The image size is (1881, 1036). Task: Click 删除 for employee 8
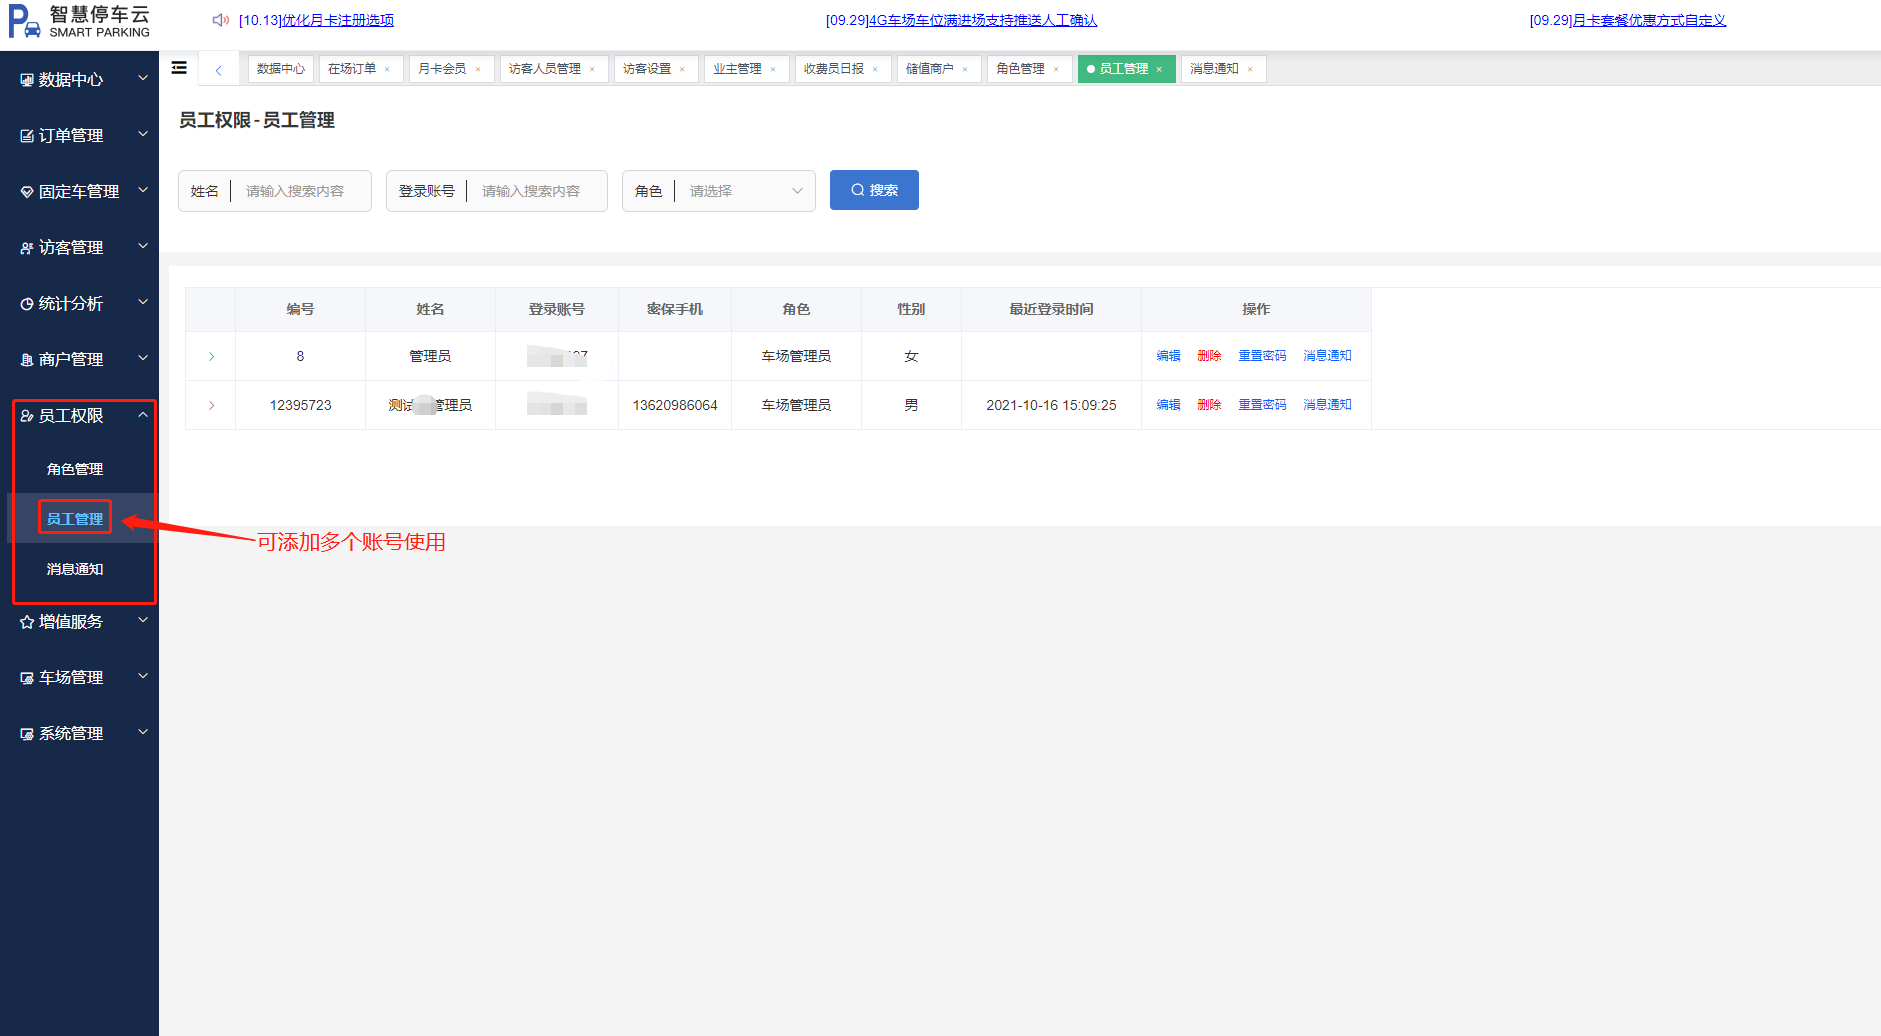tap(1209, 356)
